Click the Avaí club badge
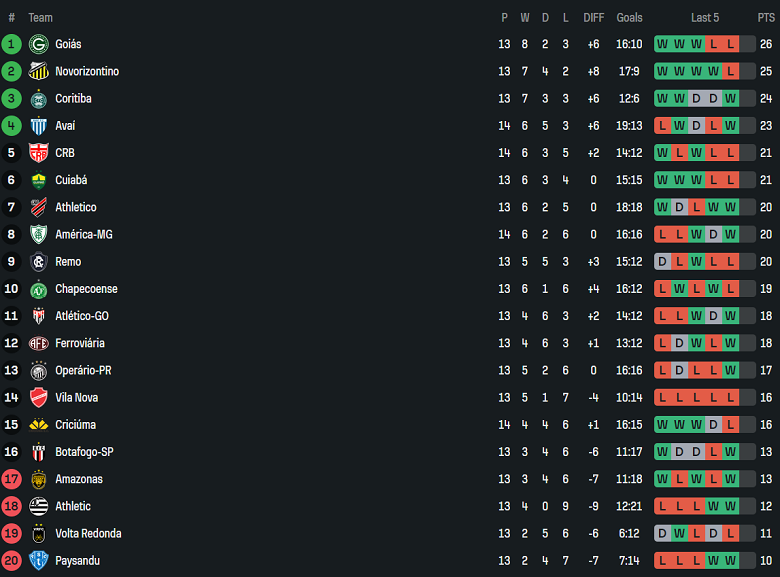This screenshot has width=780, height=577. pyautogui.click(x=39, y=126)
